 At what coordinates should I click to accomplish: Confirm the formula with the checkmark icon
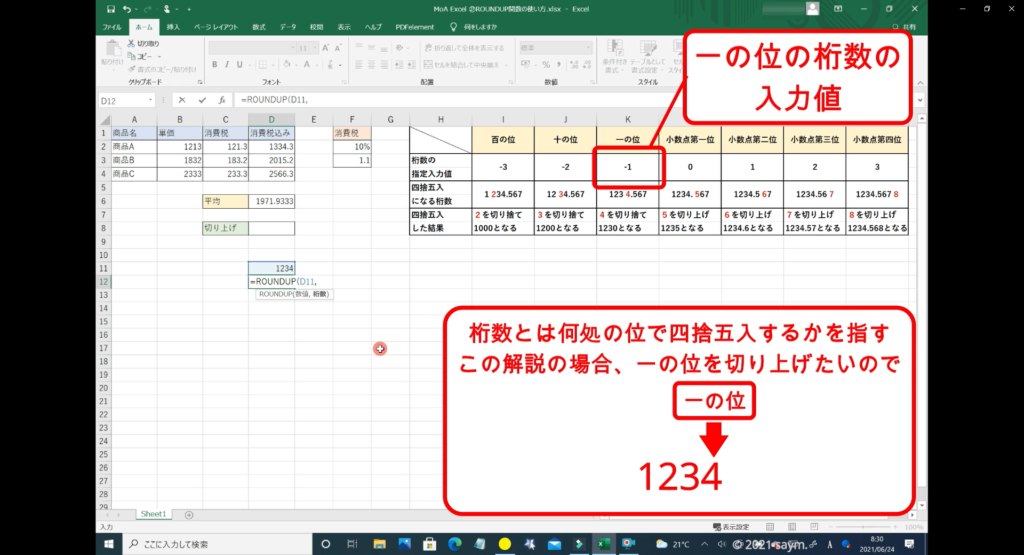202,100
